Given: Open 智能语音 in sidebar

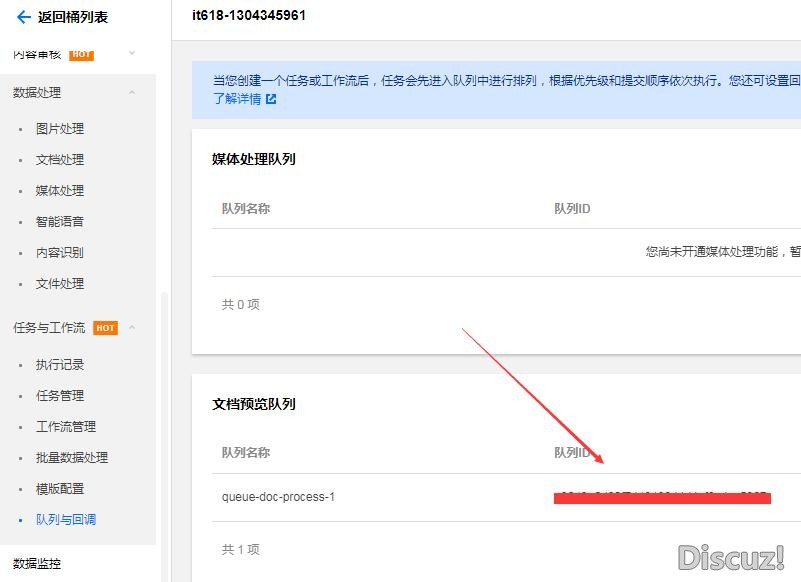Looking at the screenshot, I should tap(60, 222).
